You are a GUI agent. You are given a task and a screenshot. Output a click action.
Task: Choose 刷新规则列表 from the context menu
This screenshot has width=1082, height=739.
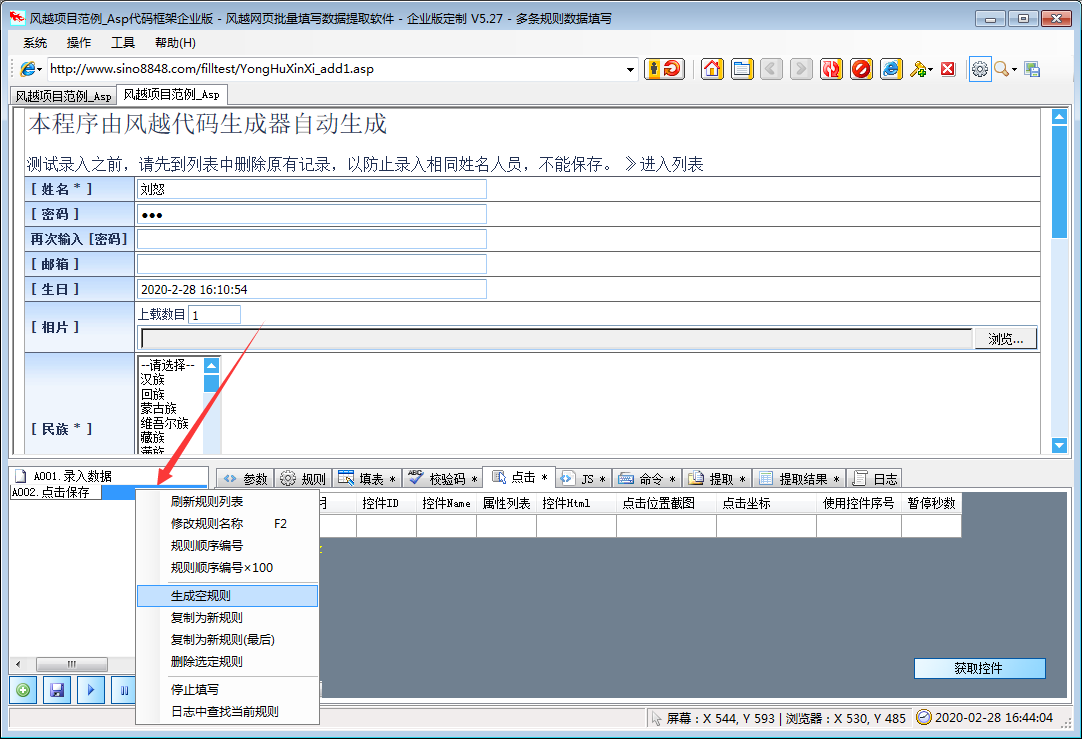coord(227,502)
